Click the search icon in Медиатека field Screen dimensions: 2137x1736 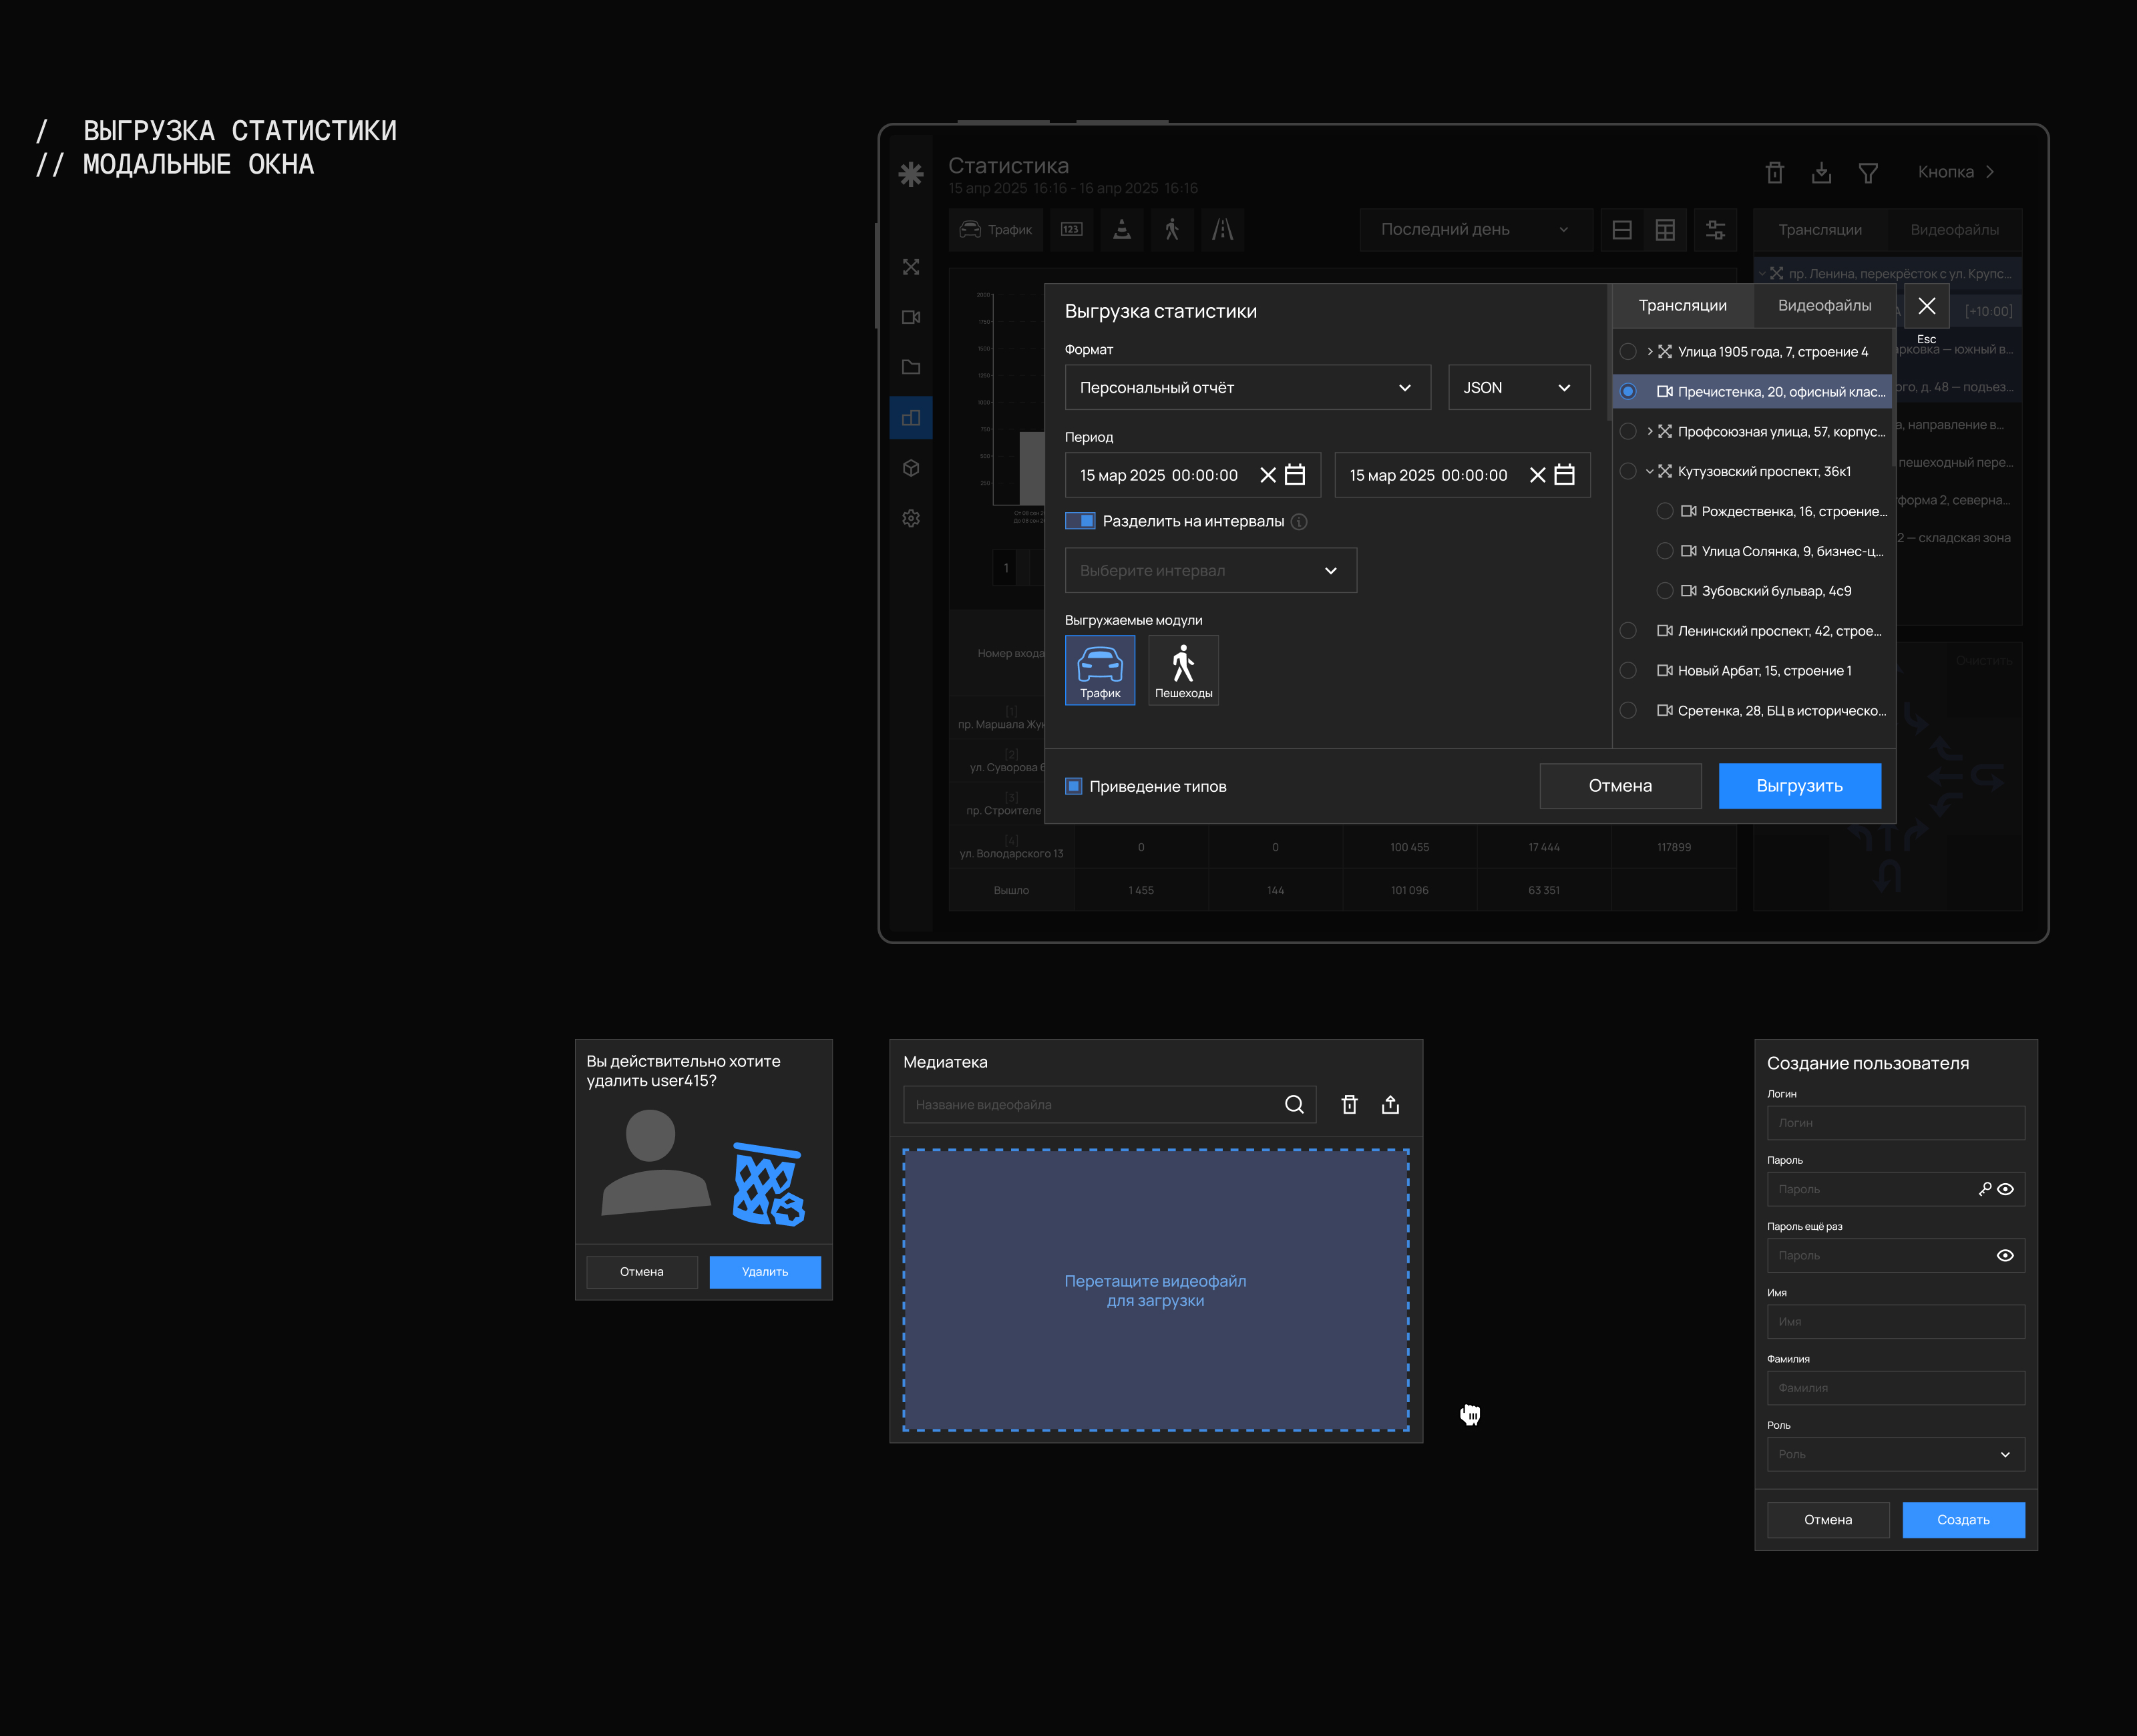[x=1293, y=1104]
